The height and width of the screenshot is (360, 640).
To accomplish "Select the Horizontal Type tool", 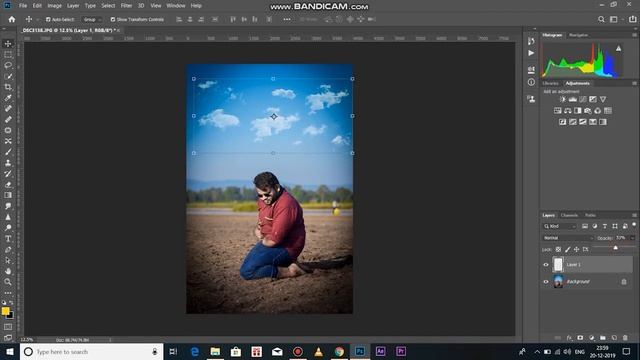I will click(8, 239).
